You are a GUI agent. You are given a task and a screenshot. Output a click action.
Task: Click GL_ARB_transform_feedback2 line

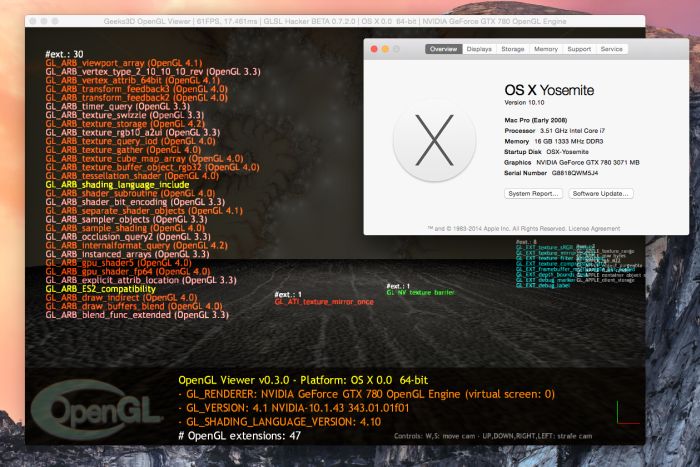tap(137, 98)
